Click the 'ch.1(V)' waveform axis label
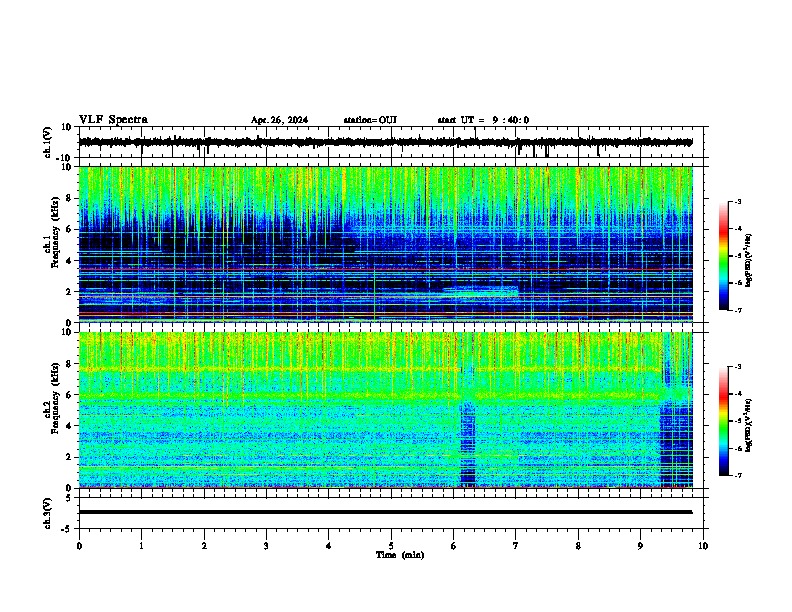Viewport: 792px width, 612px height. (x=48, y=142)
